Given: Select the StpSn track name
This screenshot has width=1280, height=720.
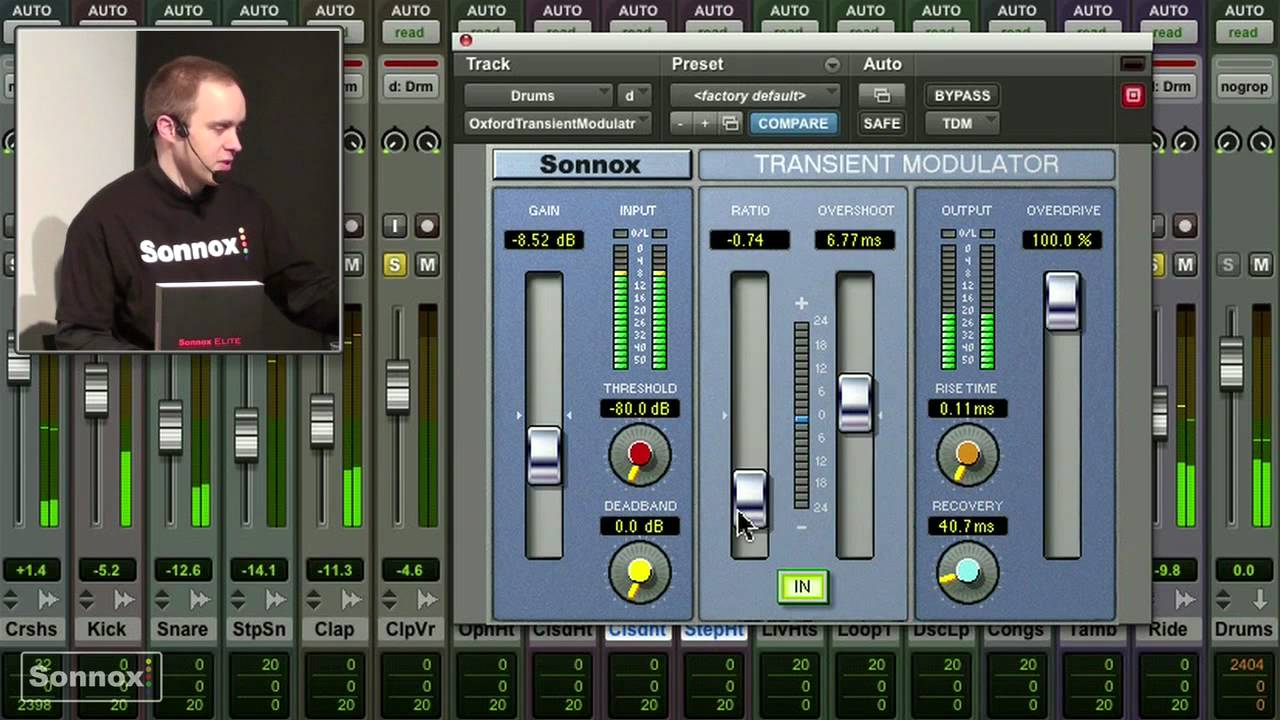Looking at the screenshot, I should click(x=258, y=630).
